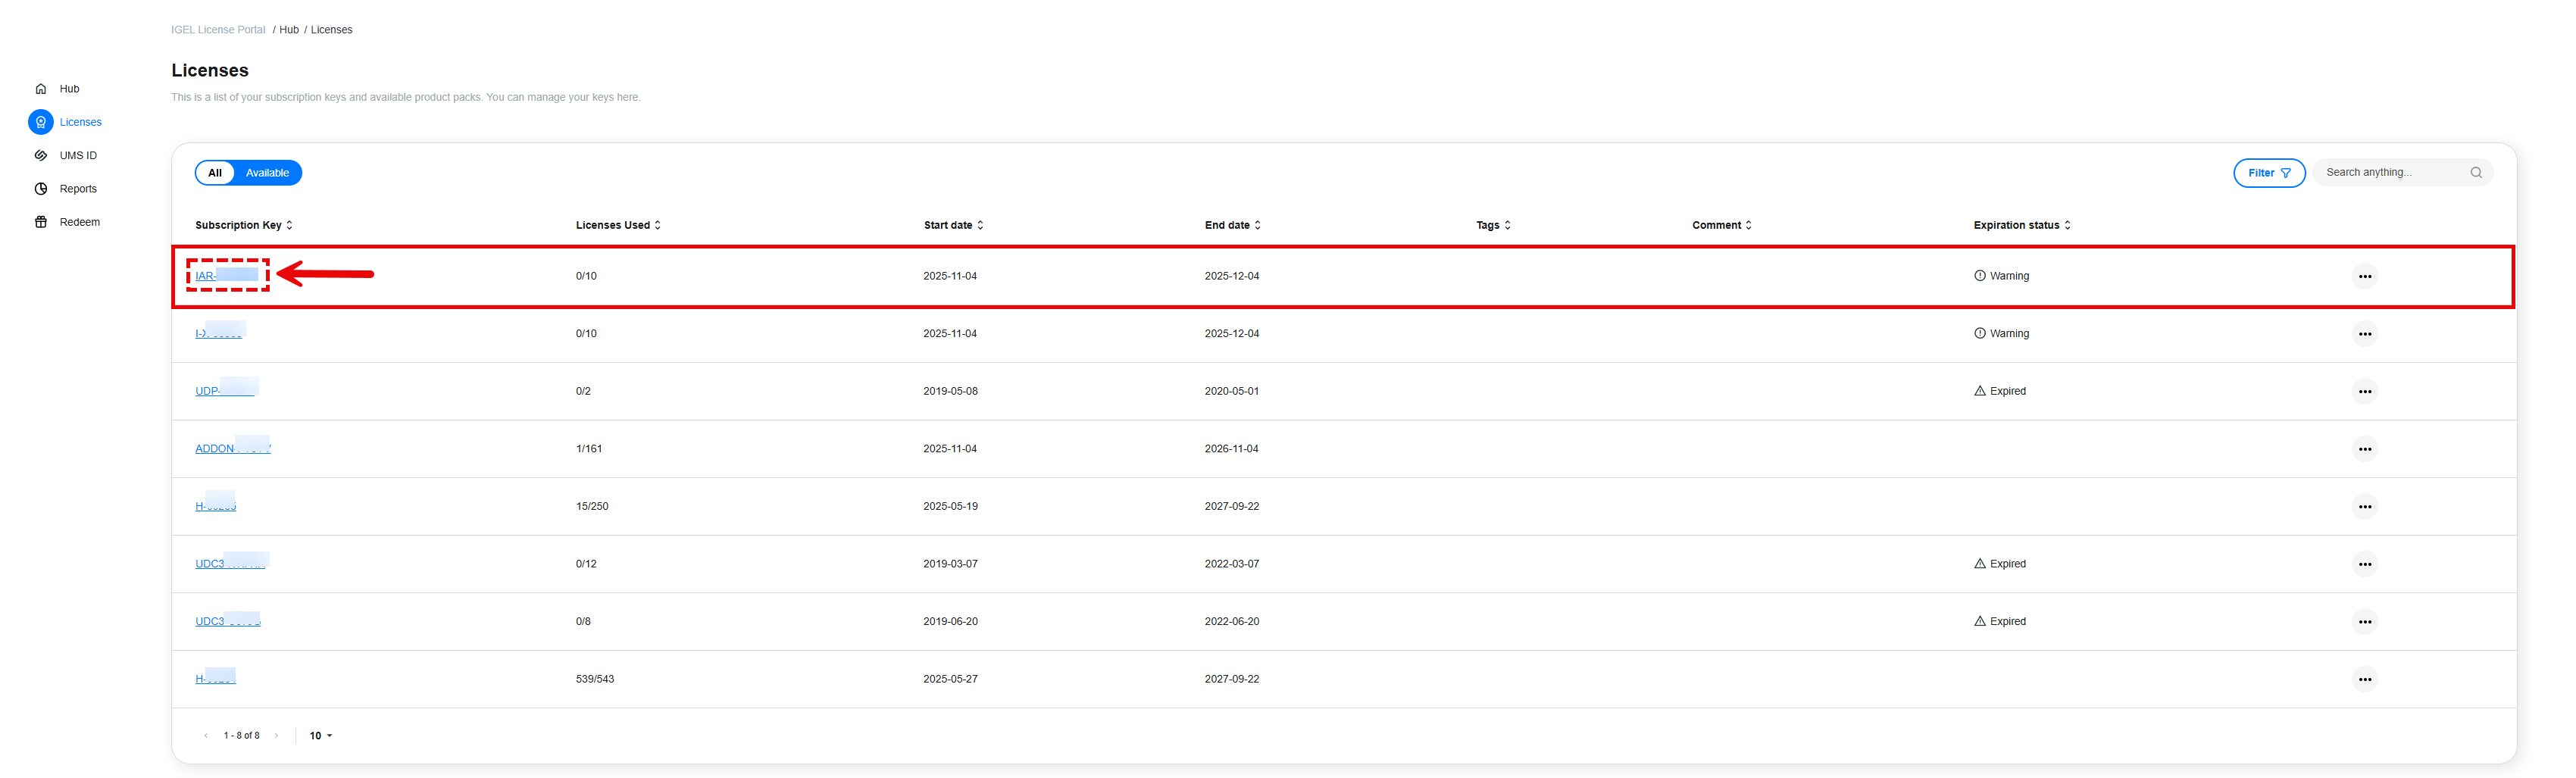Click the Search anything input field
2576x778 pixels.
pyautogui.click(x=2392, y=173)
